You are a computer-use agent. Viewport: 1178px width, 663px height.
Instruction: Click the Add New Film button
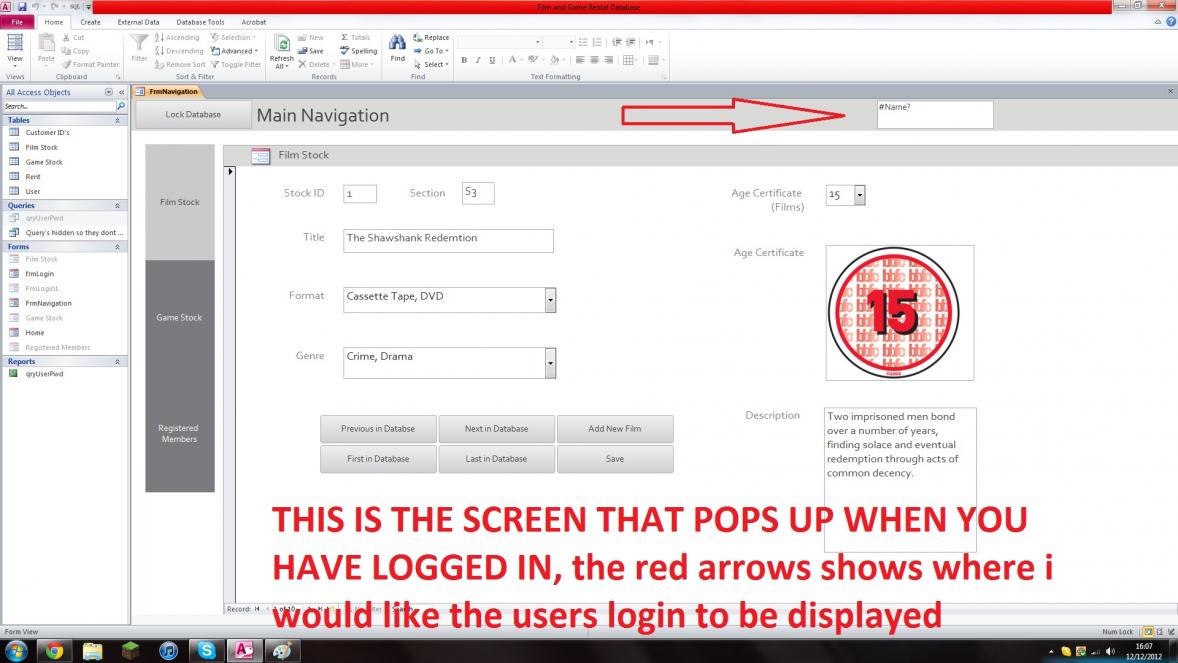point(614,429)
